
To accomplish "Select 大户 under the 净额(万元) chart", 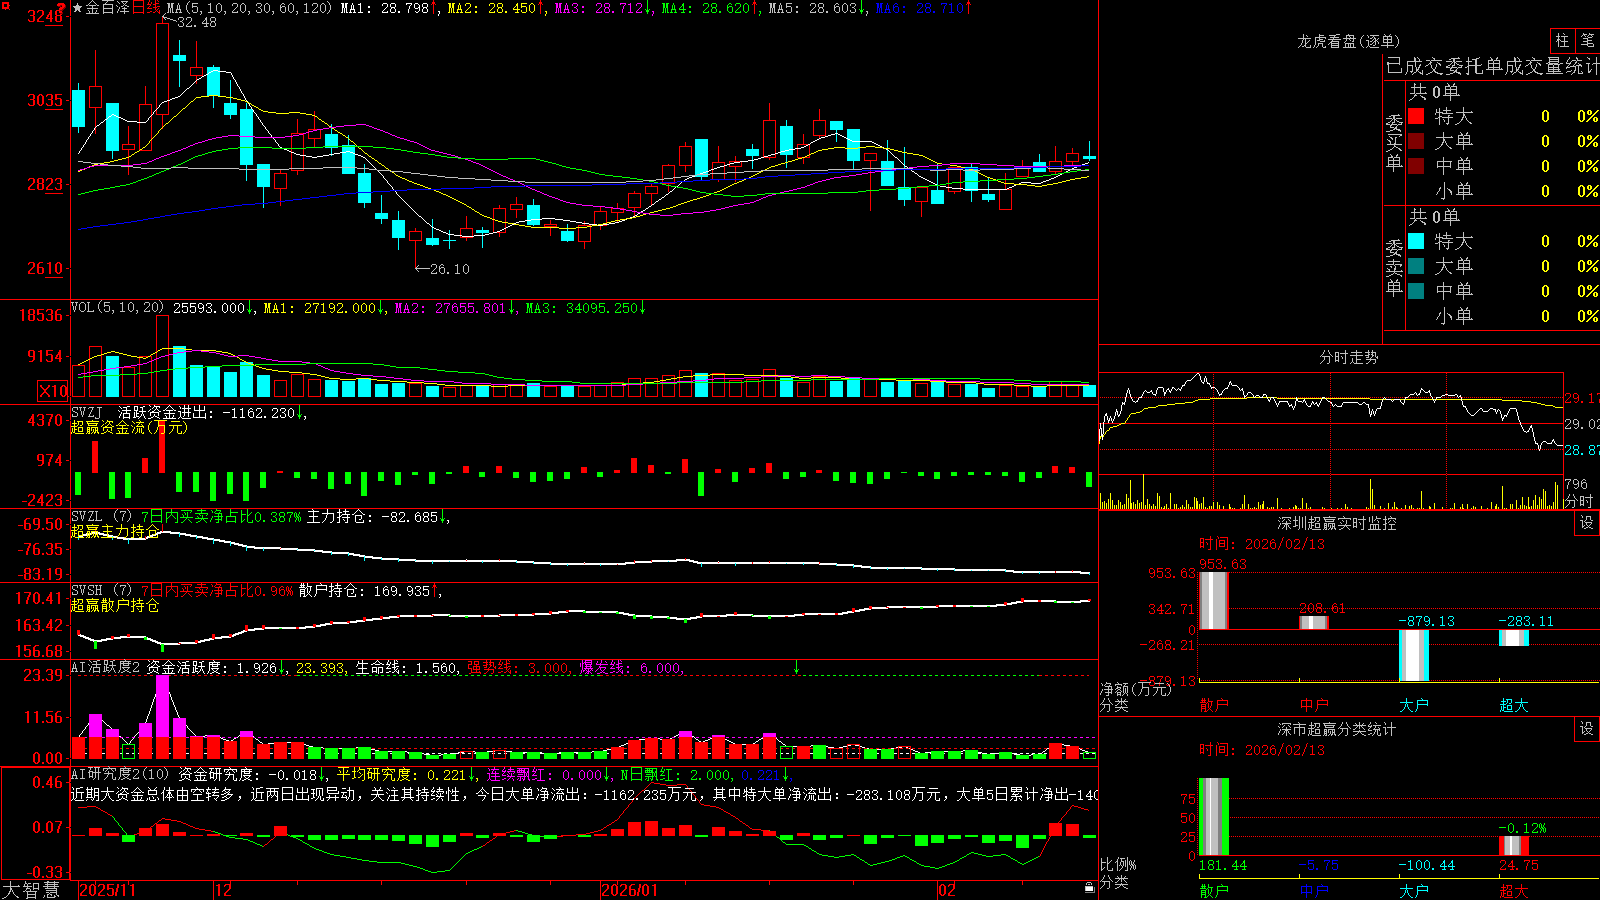I will tap(1414, 705).
